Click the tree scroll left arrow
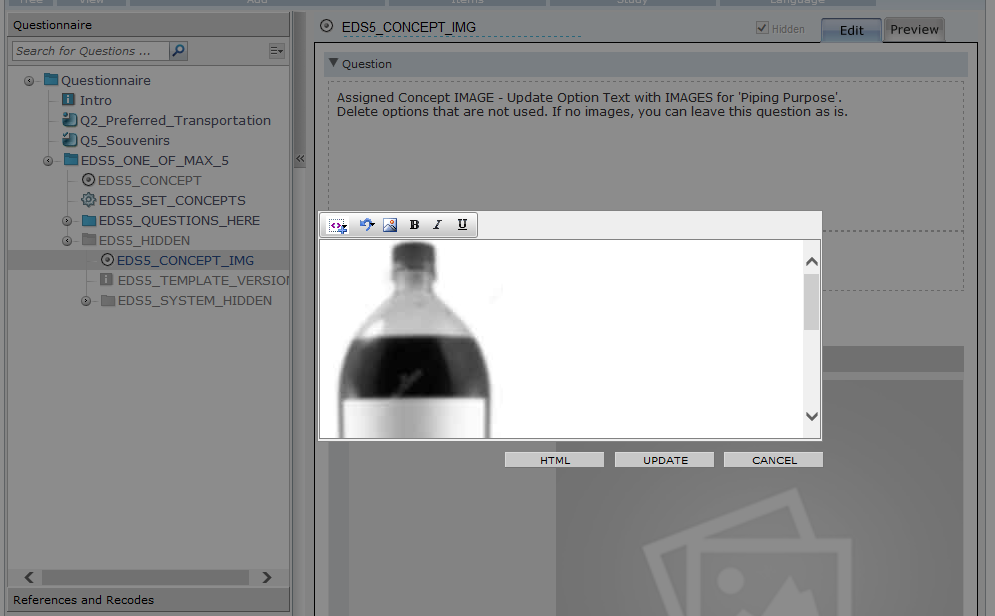995x616 pixels. [x=29, y=577]
